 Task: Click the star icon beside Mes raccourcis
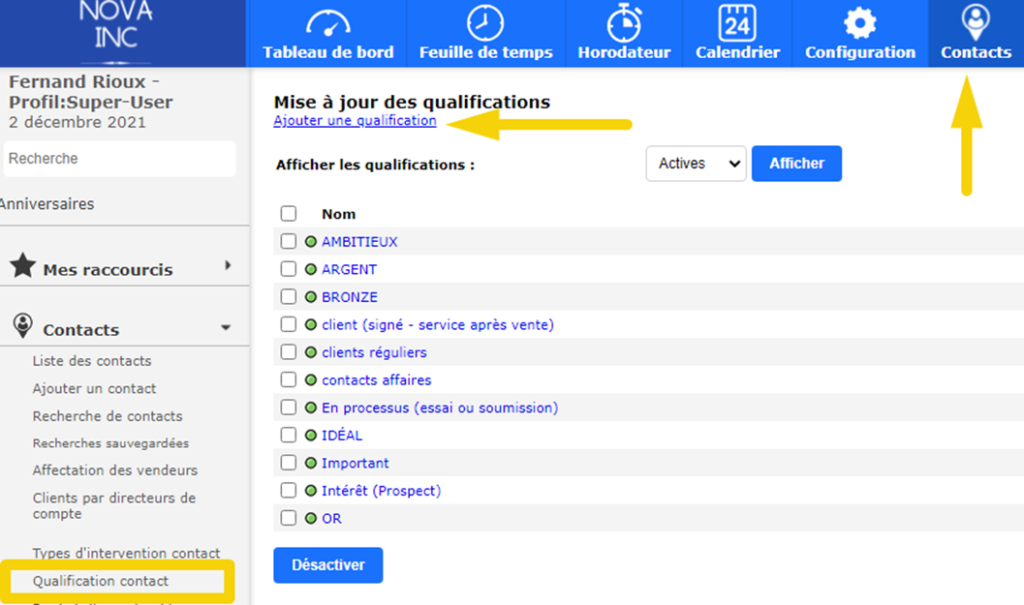[23, 267]
